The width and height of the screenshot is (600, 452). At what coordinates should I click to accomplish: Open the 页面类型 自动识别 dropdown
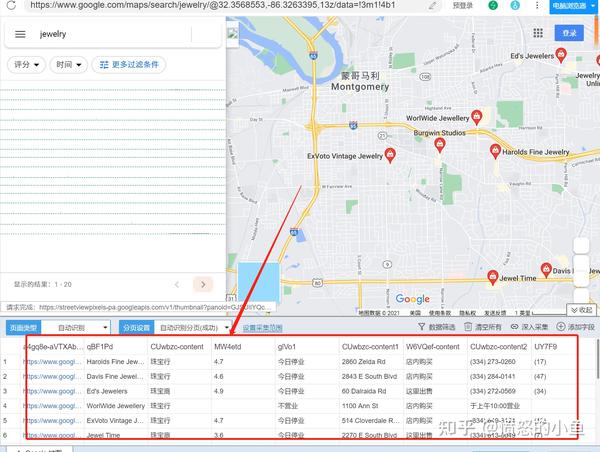76,328
